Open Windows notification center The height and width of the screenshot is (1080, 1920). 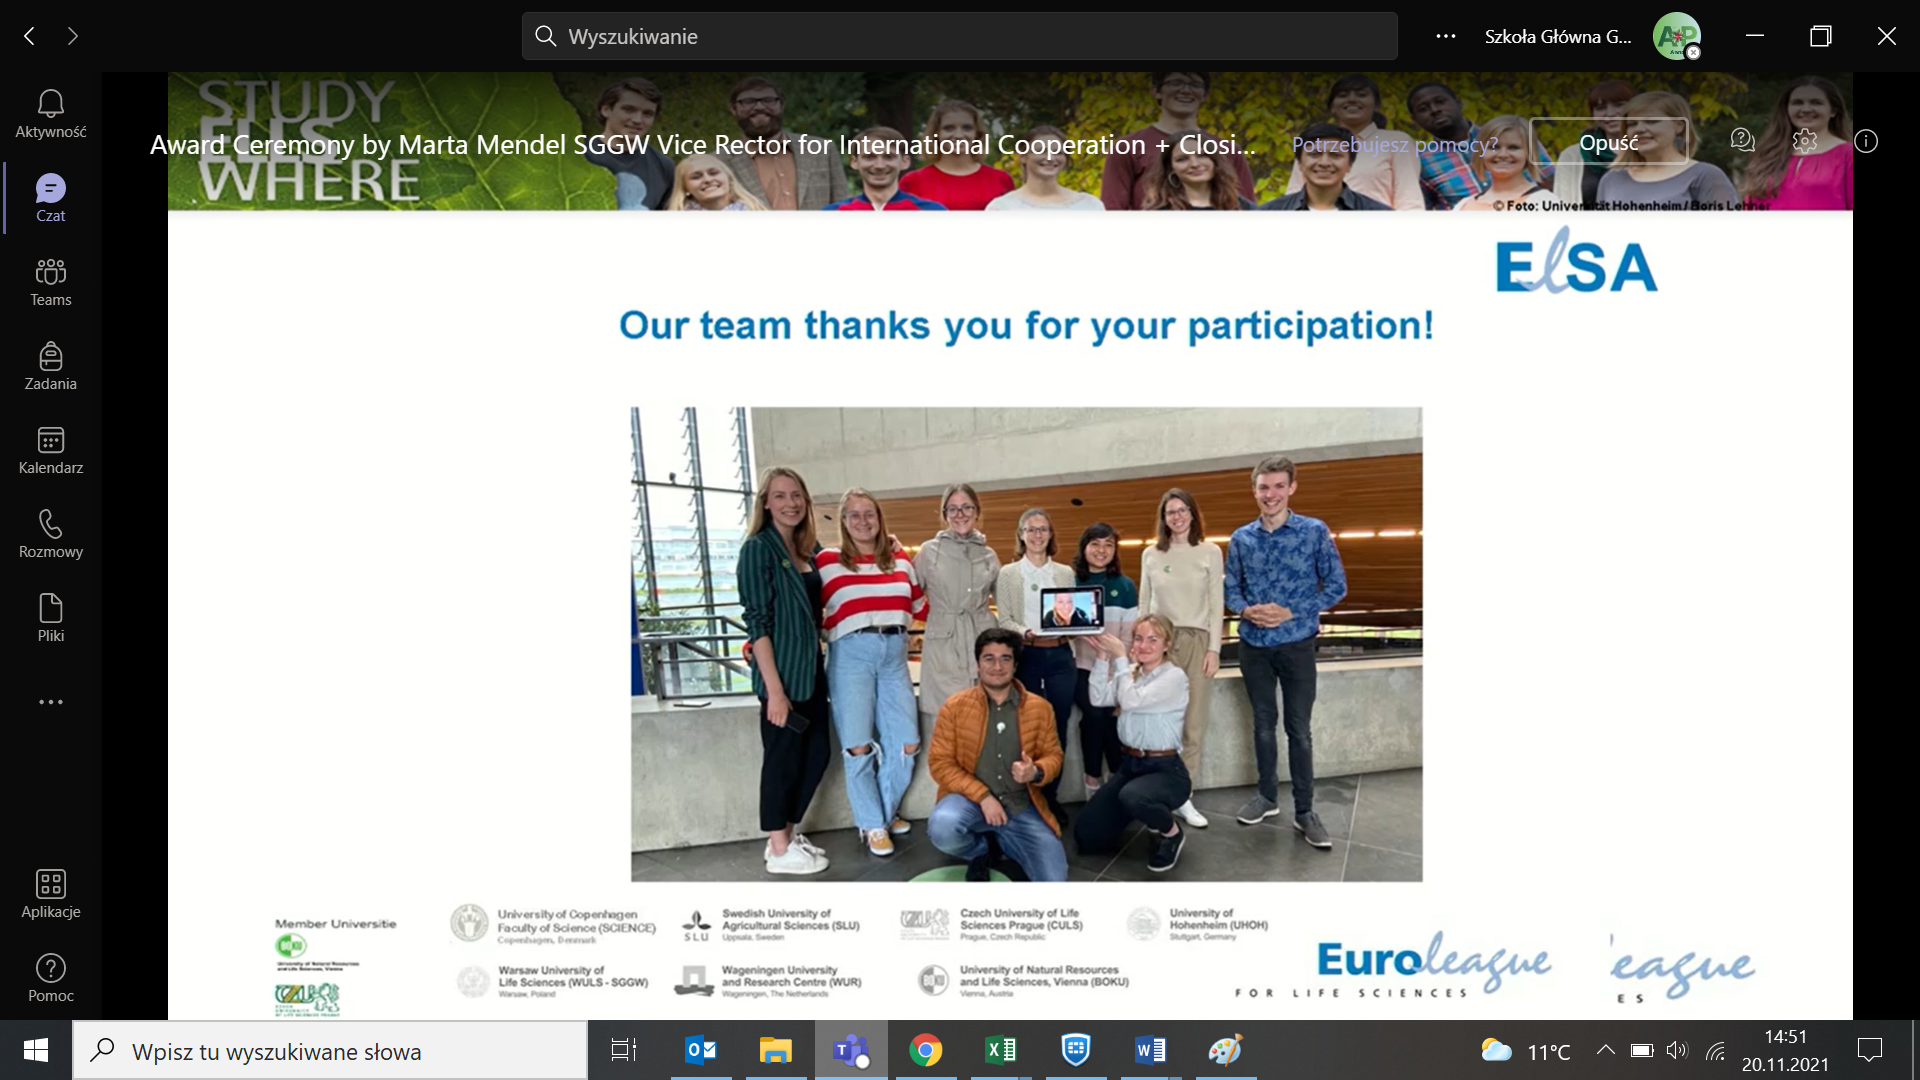coord(1869,1050)
